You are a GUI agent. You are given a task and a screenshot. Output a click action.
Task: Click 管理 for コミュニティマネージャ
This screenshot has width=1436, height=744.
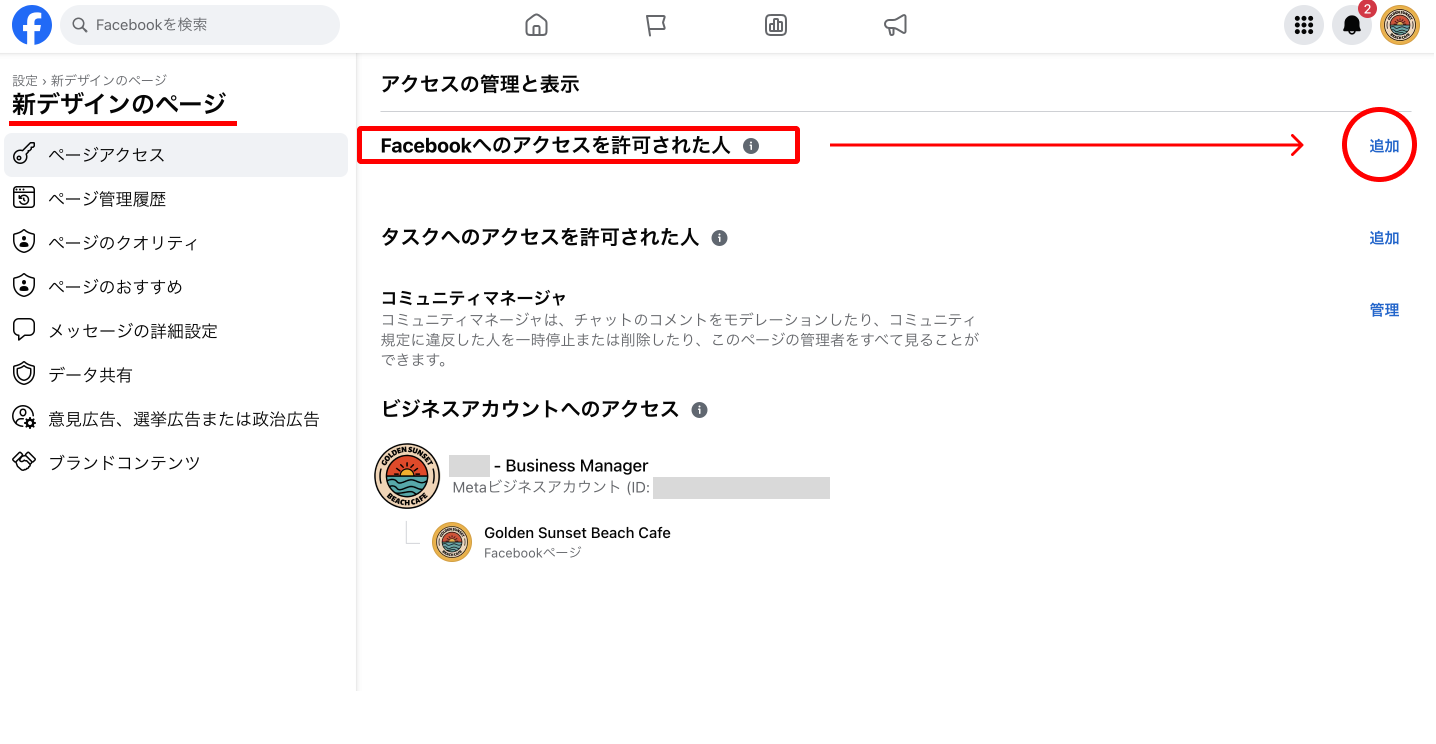1384,310
